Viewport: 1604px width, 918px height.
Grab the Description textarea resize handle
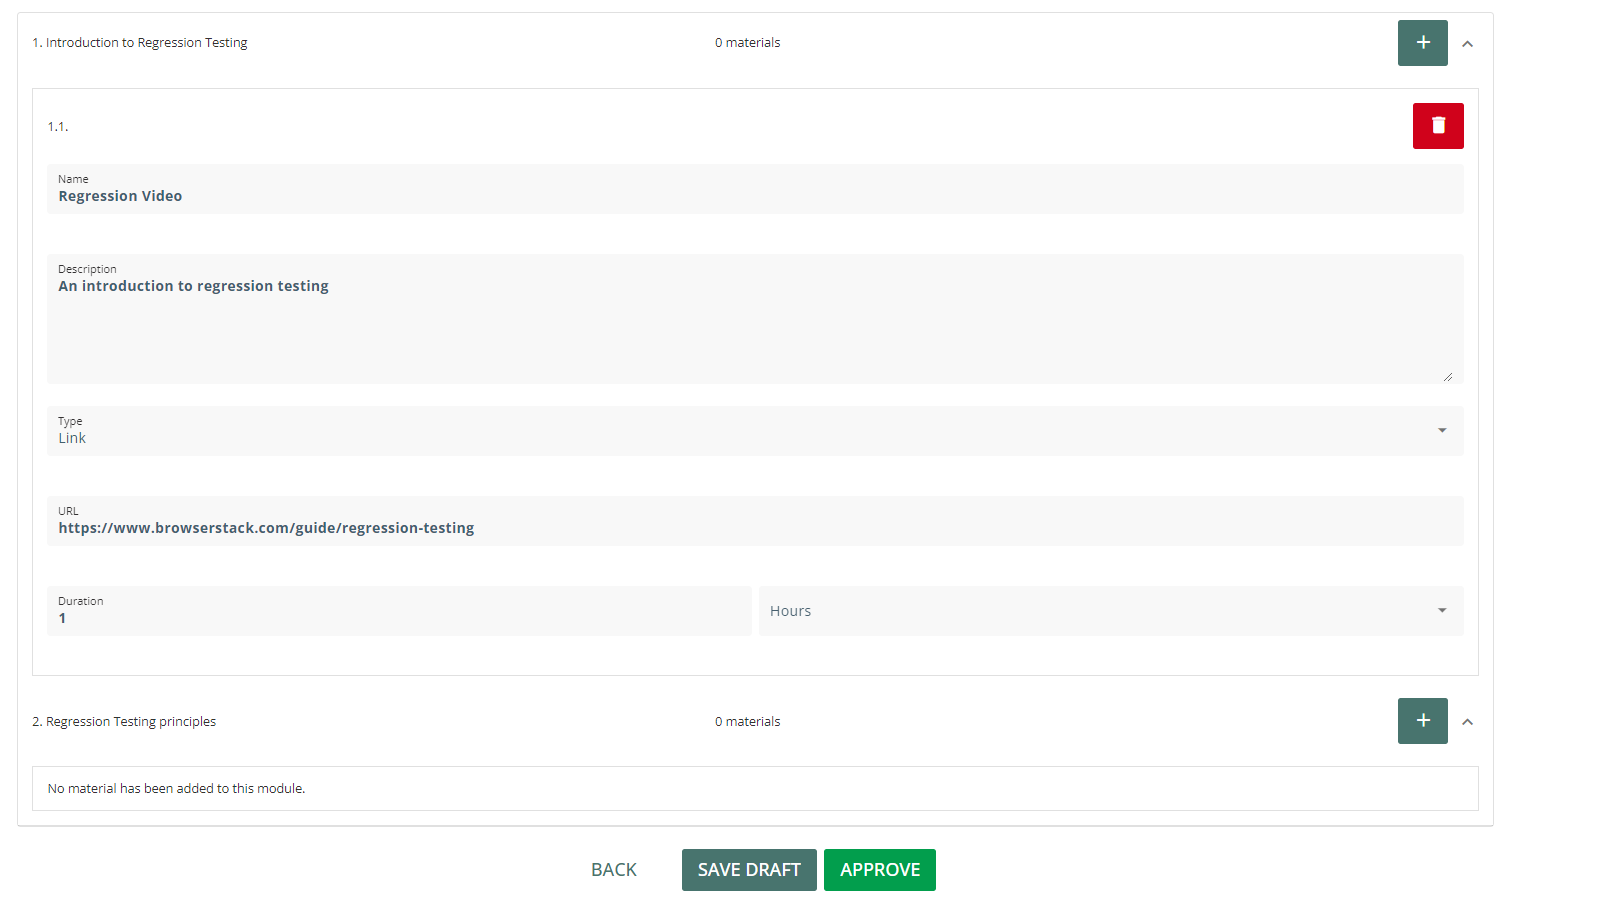point(1447,377)
